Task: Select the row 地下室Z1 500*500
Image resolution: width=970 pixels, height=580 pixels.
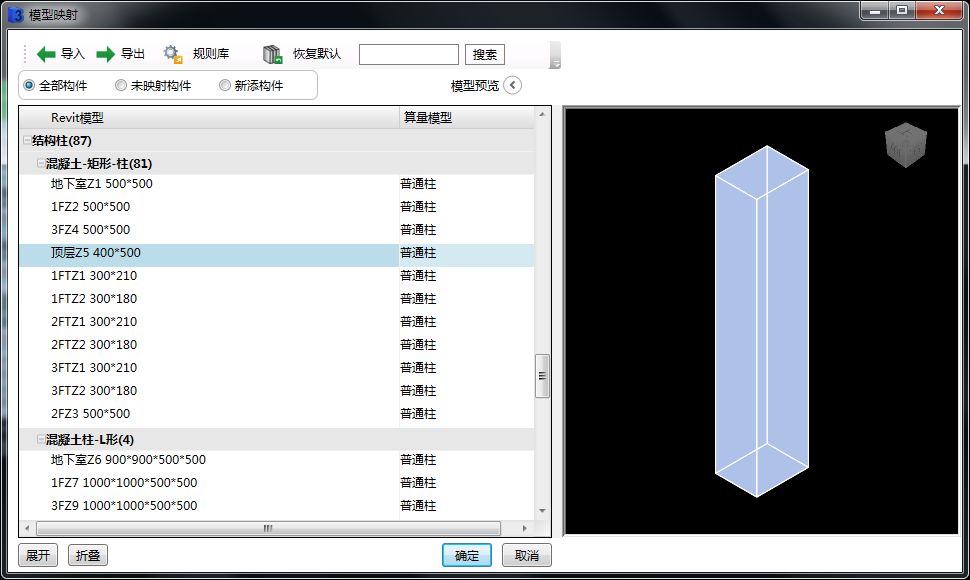Action: (x=277, y=184)
